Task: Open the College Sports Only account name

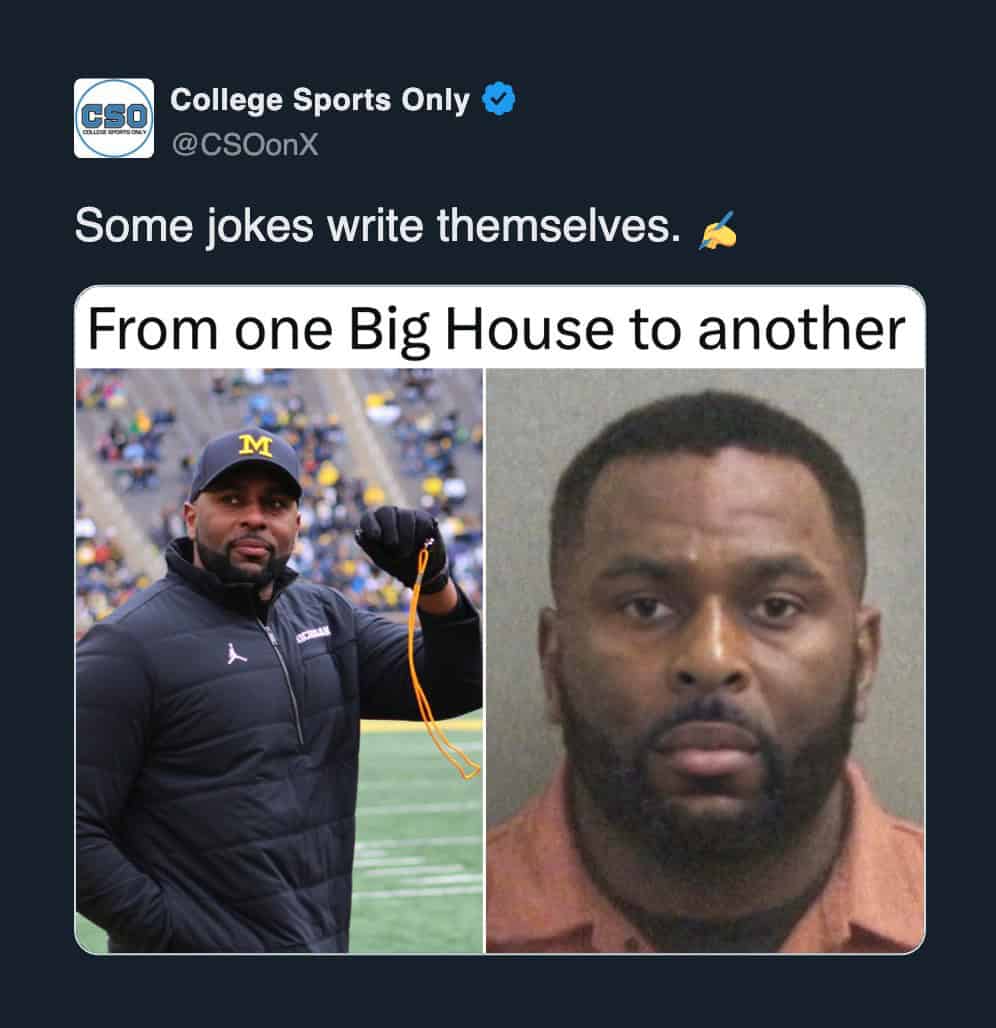Action: (319, 100)
